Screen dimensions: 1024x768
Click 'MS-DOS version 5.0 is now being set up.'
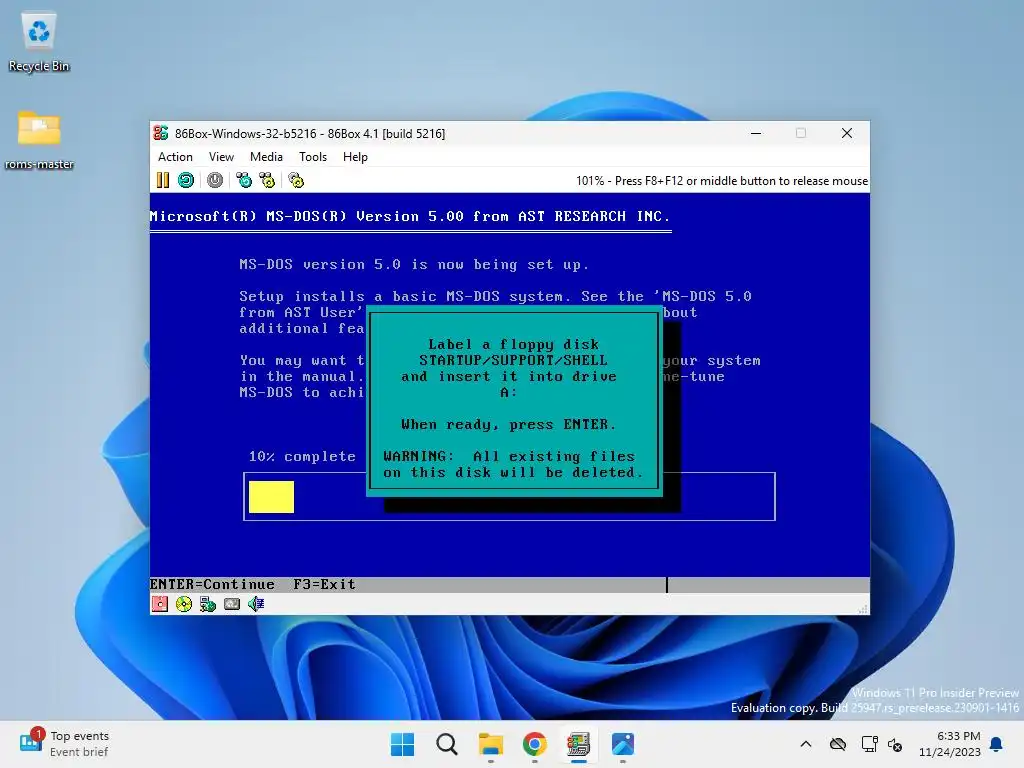click(414, 264)
